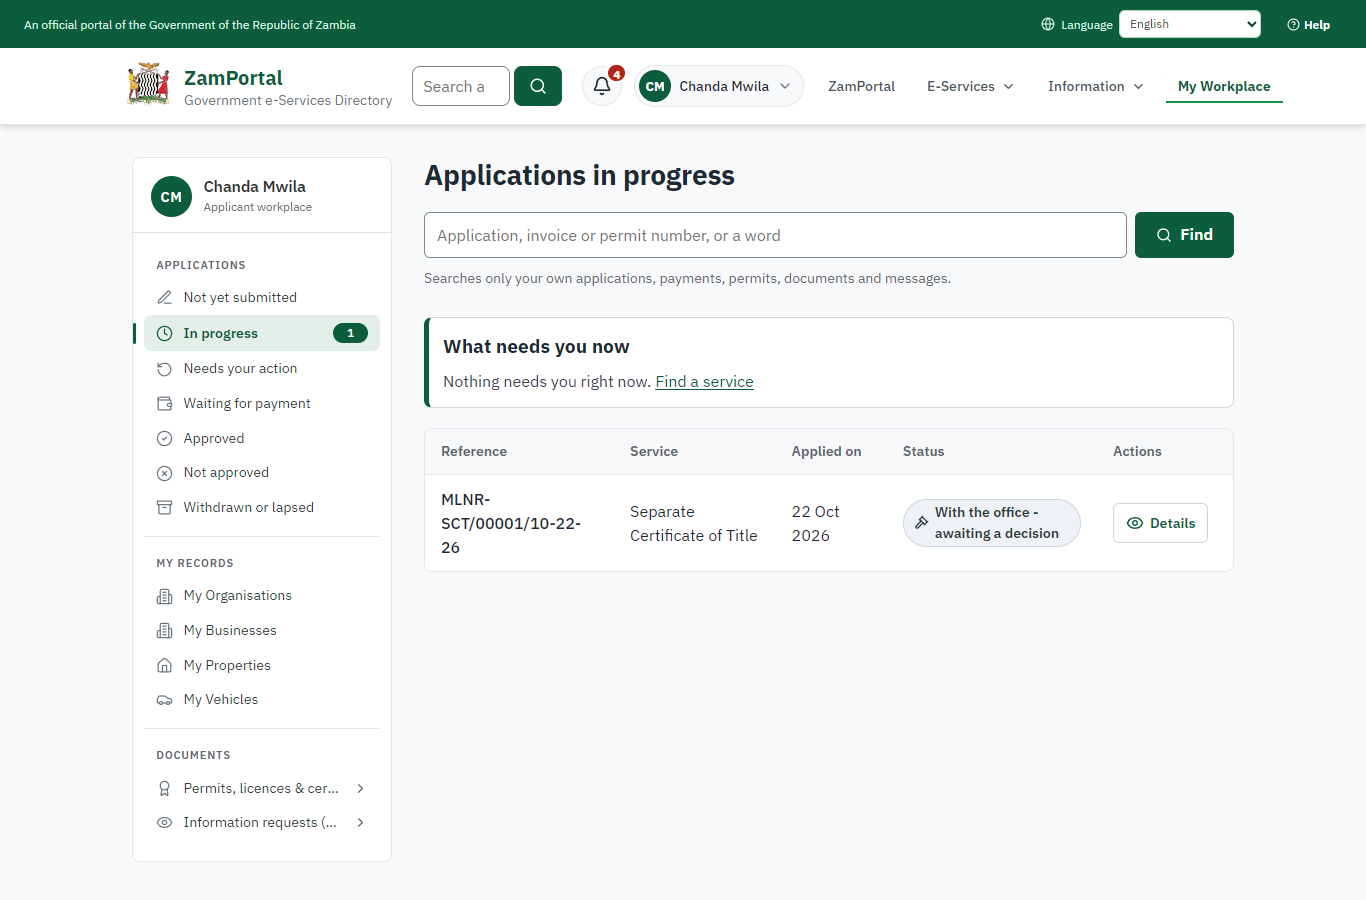Viewport: 1366px width, 900px height.
Task: Open Details for Separate Certificate of Title
Action: pyautogui.click(x=1160, y=523)
